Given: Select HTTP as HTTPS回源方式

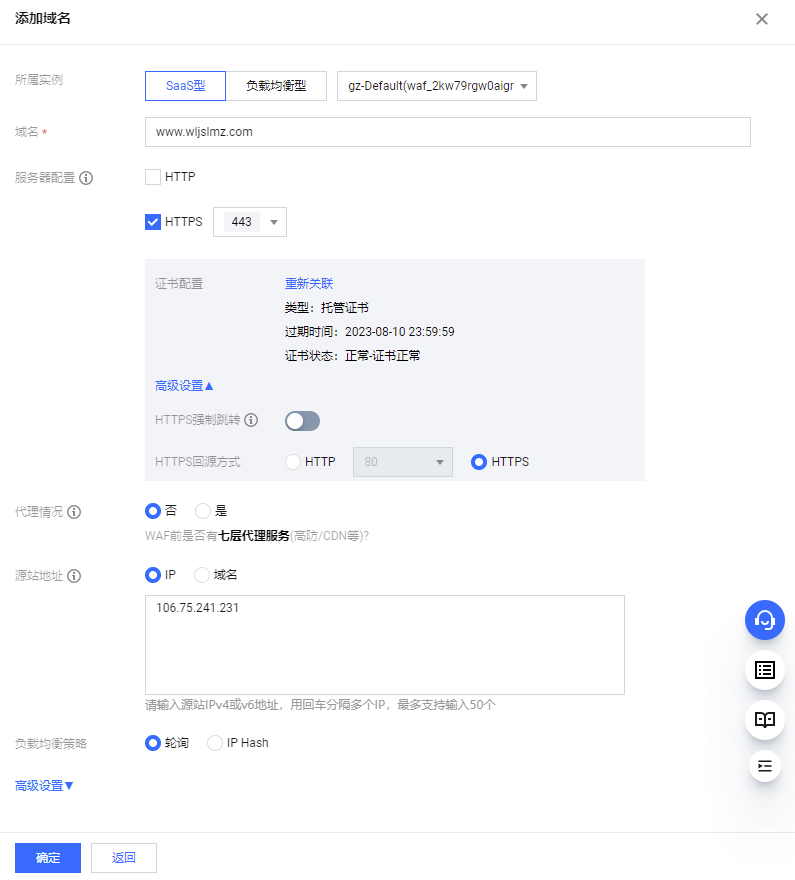Looking at the screenshot, I should coord(293,462).
